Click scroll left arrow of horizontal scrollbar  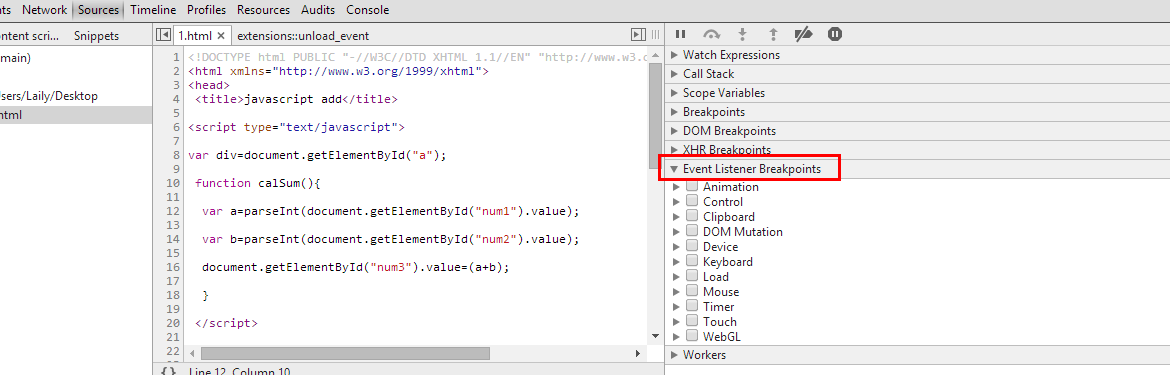coord(193,353)
